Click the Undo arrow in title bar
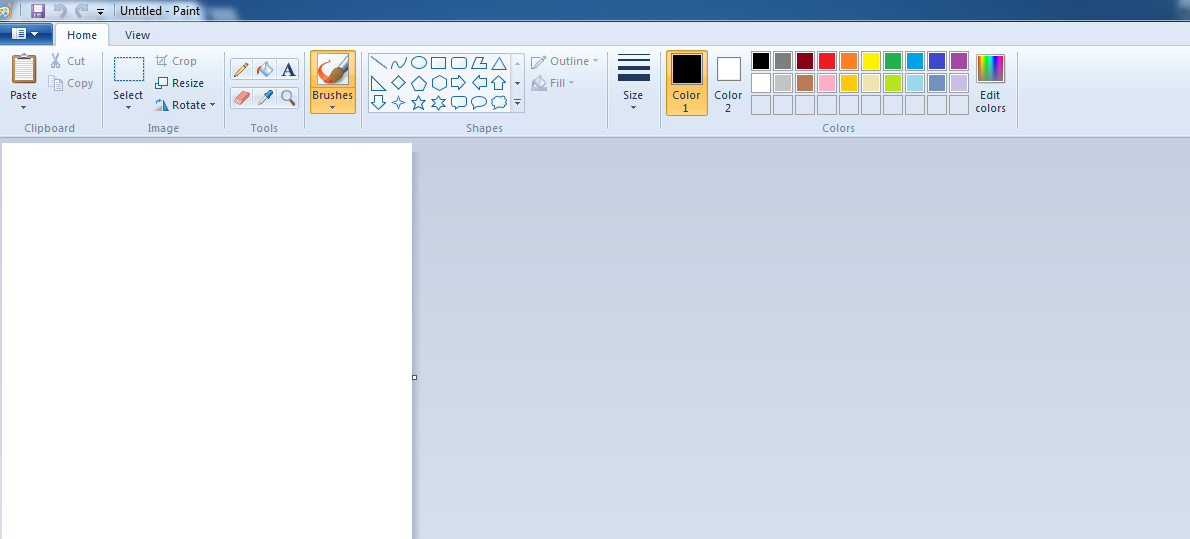This screenshot has height=539, width=1190. click(x=60, y=11)
